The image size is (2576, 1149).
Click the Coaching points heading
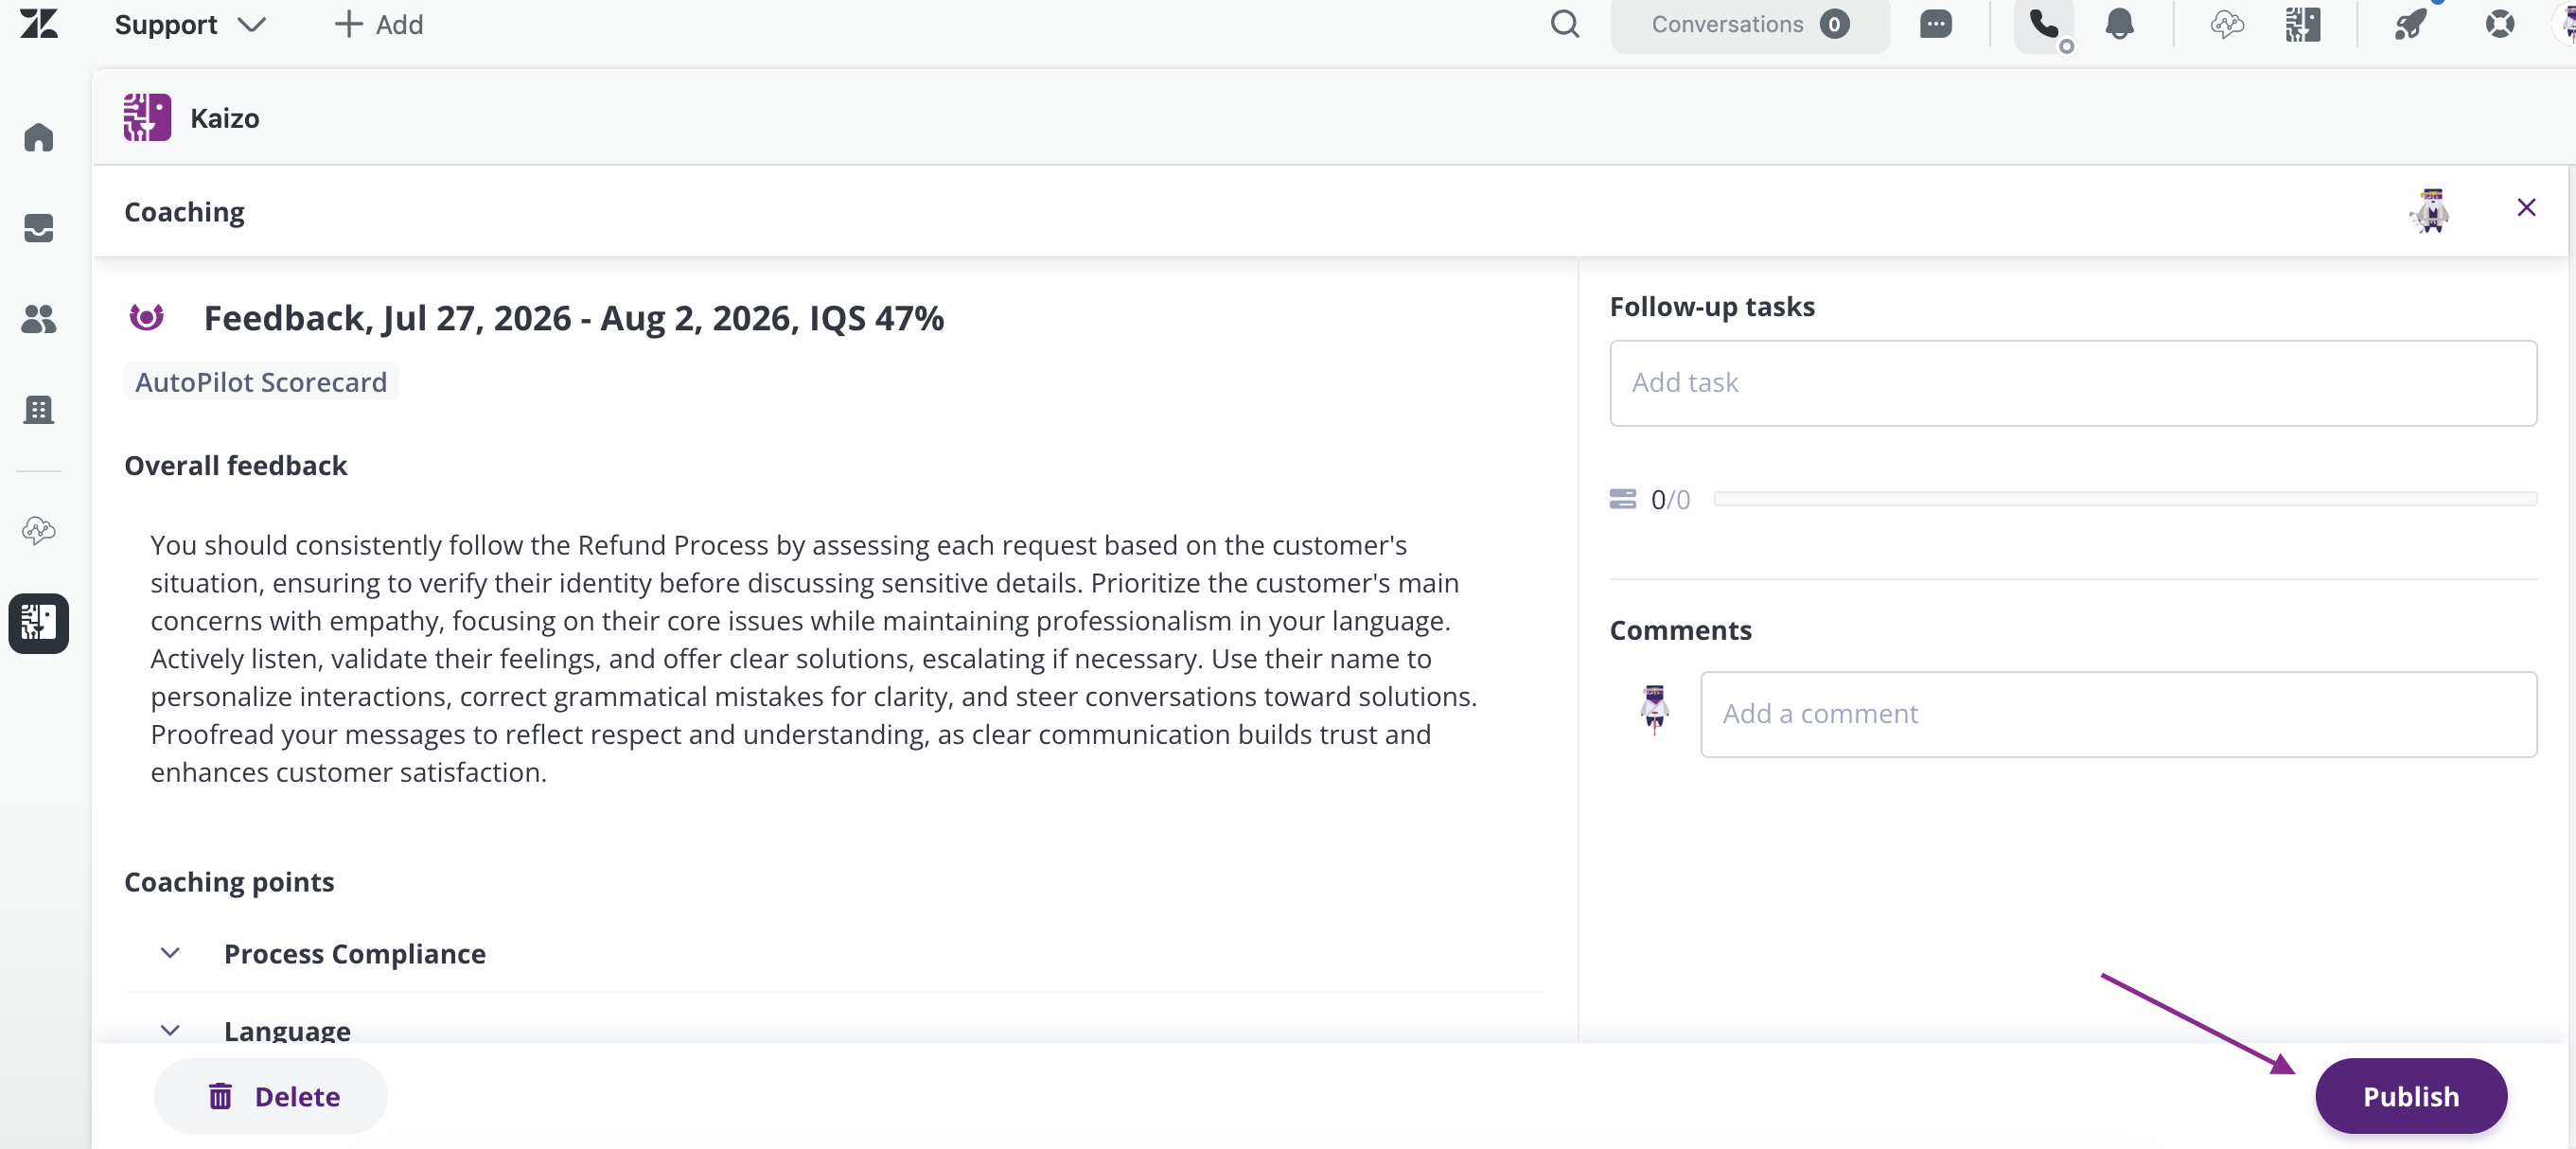[x=229, y=882]
